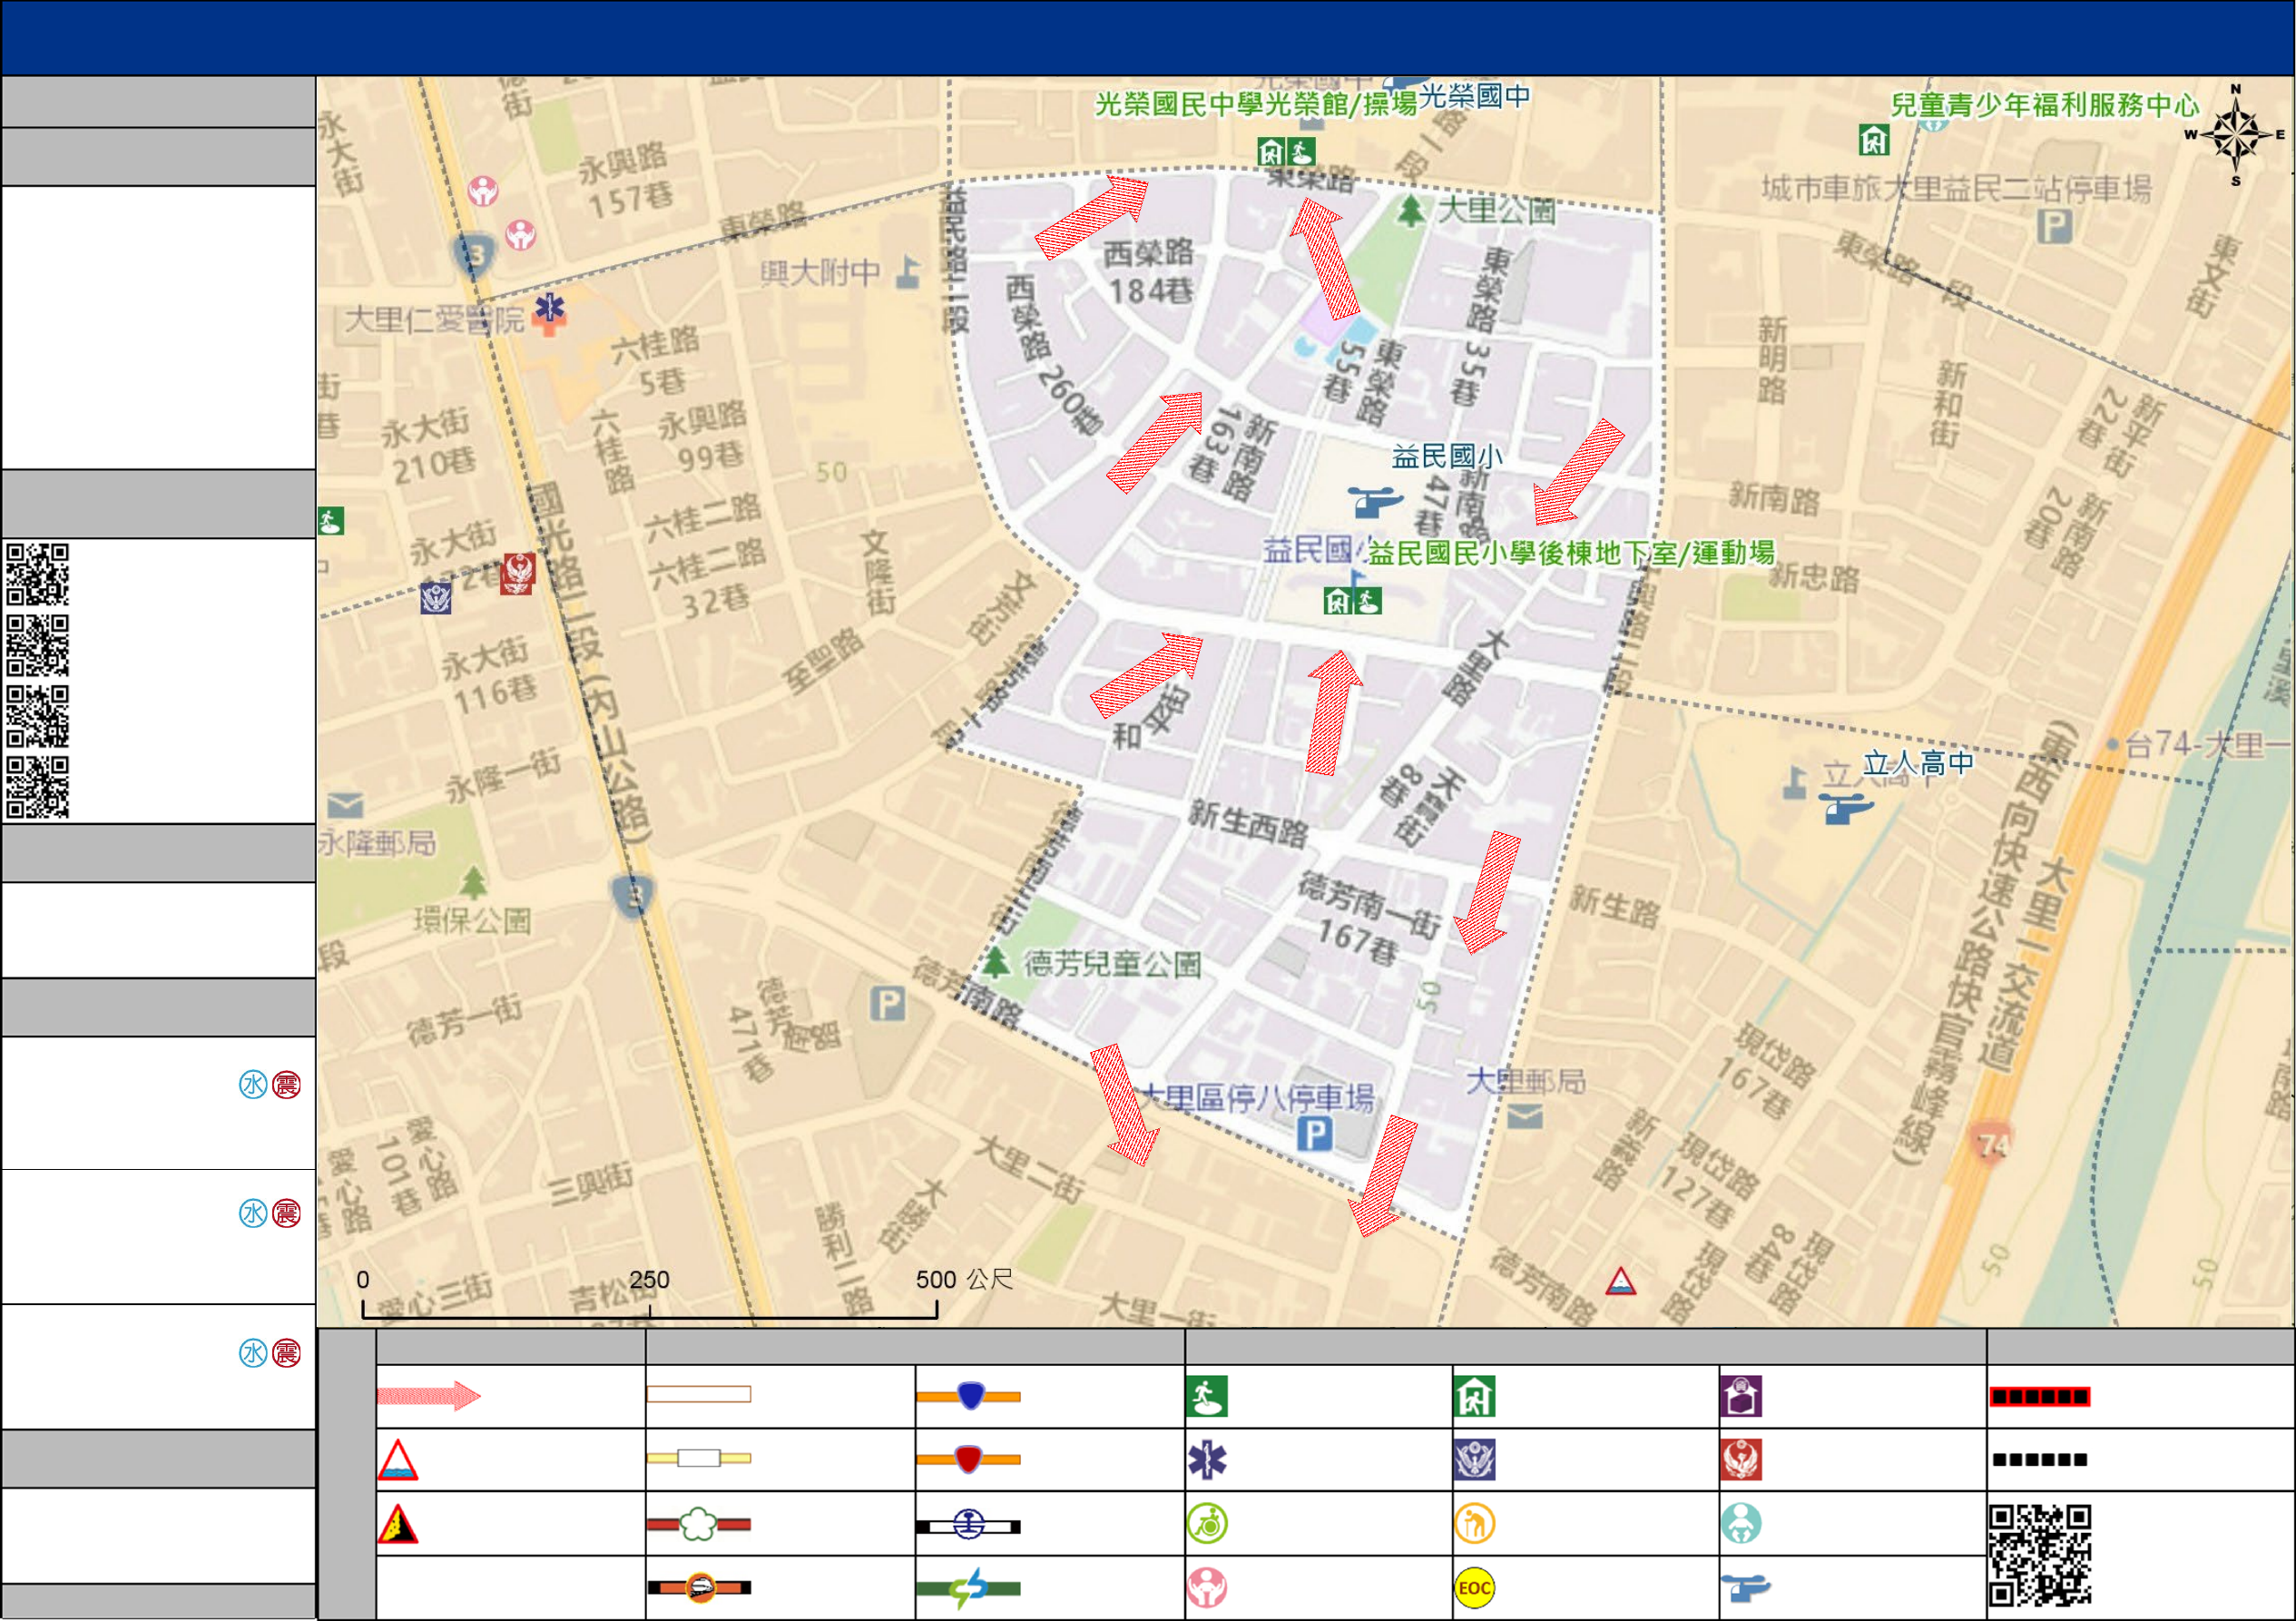Screen dimensions: 2296x1621
Task: Select the tree icon beside 德芳兒童公園
Action: pos(995,962)
